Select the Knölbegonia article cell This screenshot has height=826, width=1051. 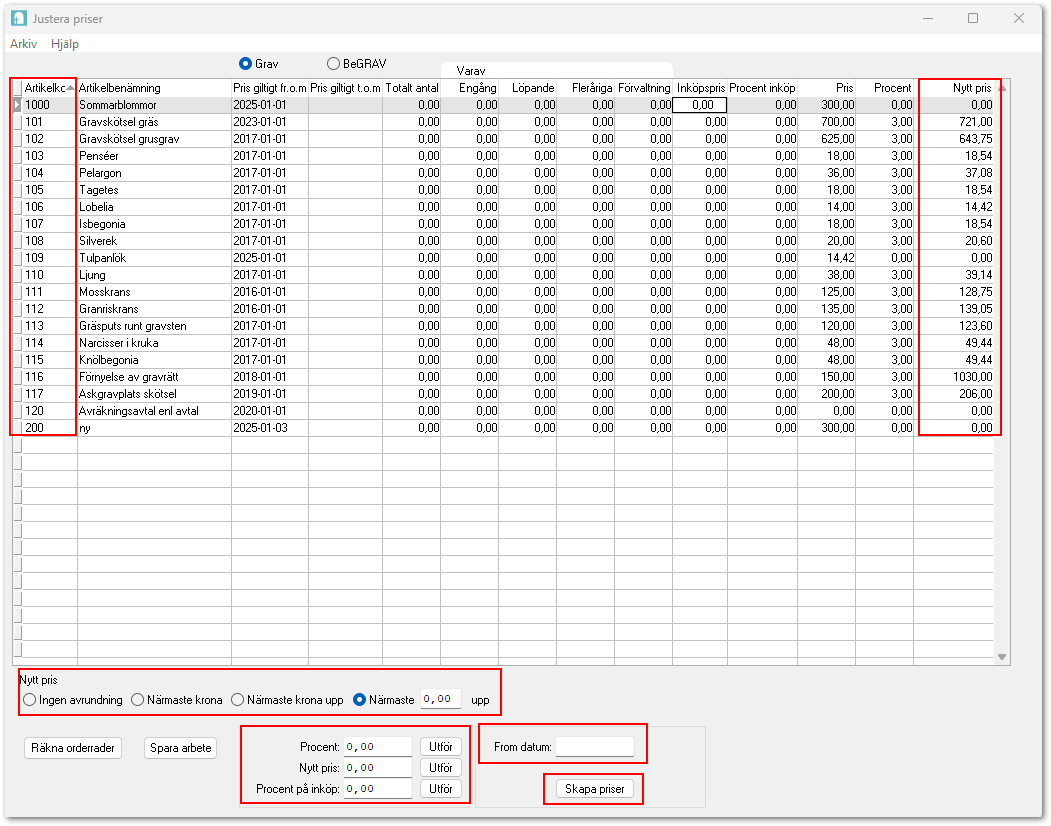point(154,359)
